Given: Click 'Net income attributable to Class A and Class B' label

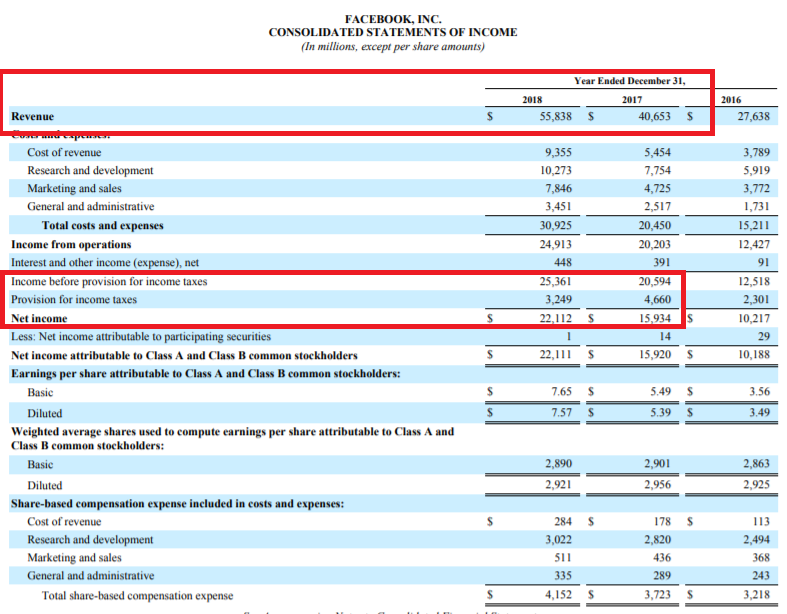Looking at the screenshot, I should [184, 356].
